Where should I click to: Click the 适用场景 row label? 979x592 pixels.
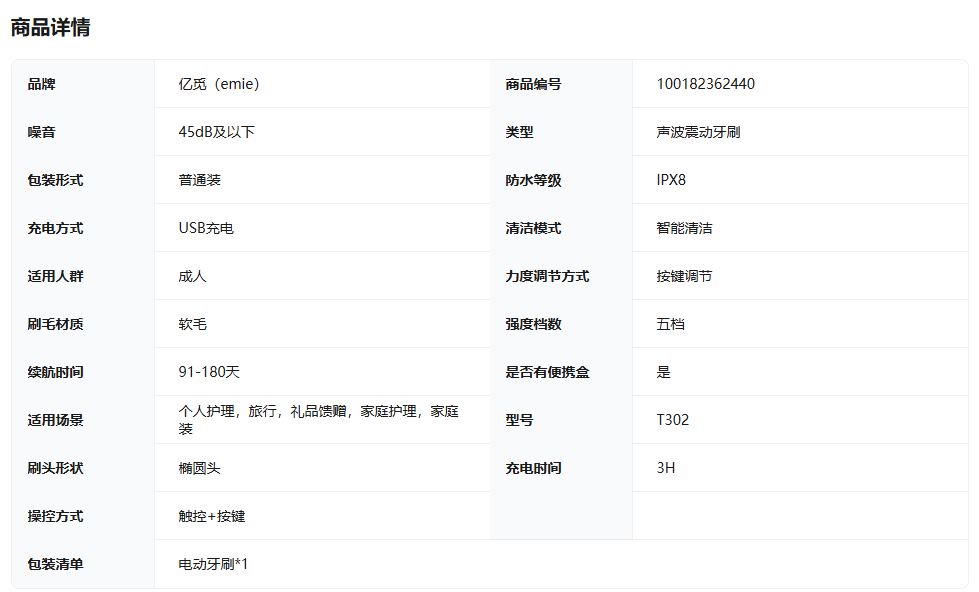pos(55,420)
